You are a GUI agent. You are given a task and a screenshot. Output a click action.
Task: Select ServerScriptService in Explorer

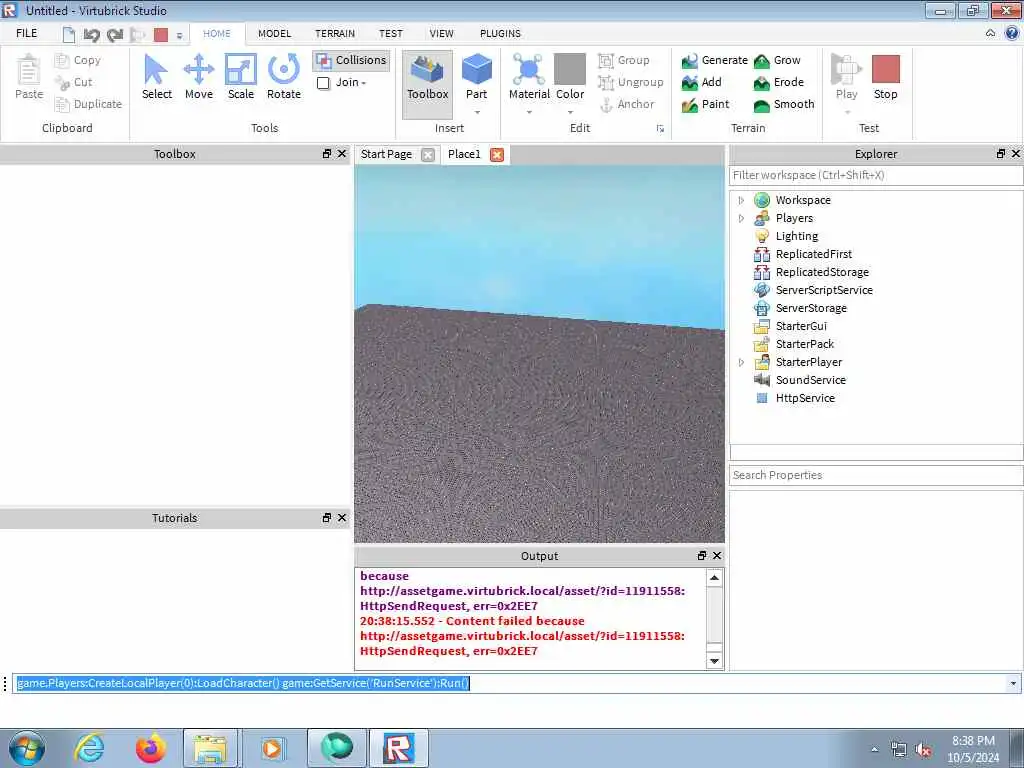(x=824, y=290)
